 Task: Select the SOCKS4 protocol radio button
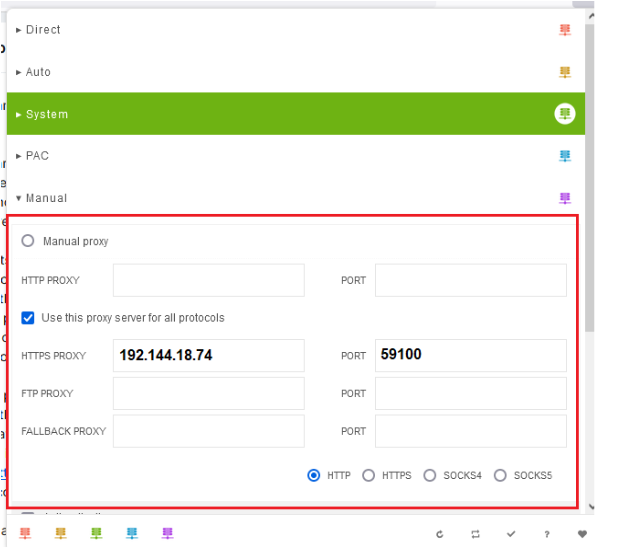430,475
